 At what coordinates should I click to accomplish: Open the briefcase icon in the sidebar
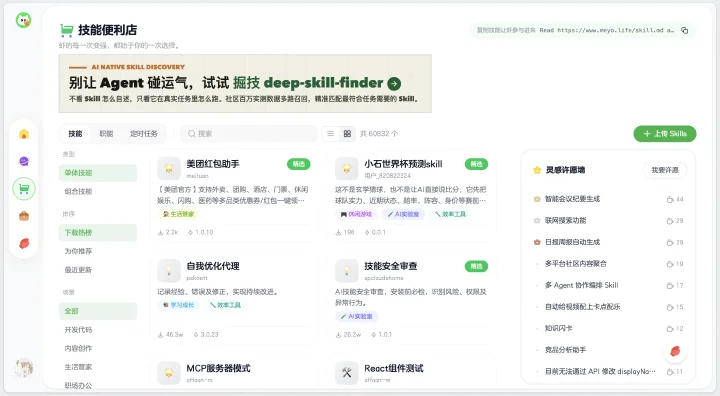tap(24, 216)
